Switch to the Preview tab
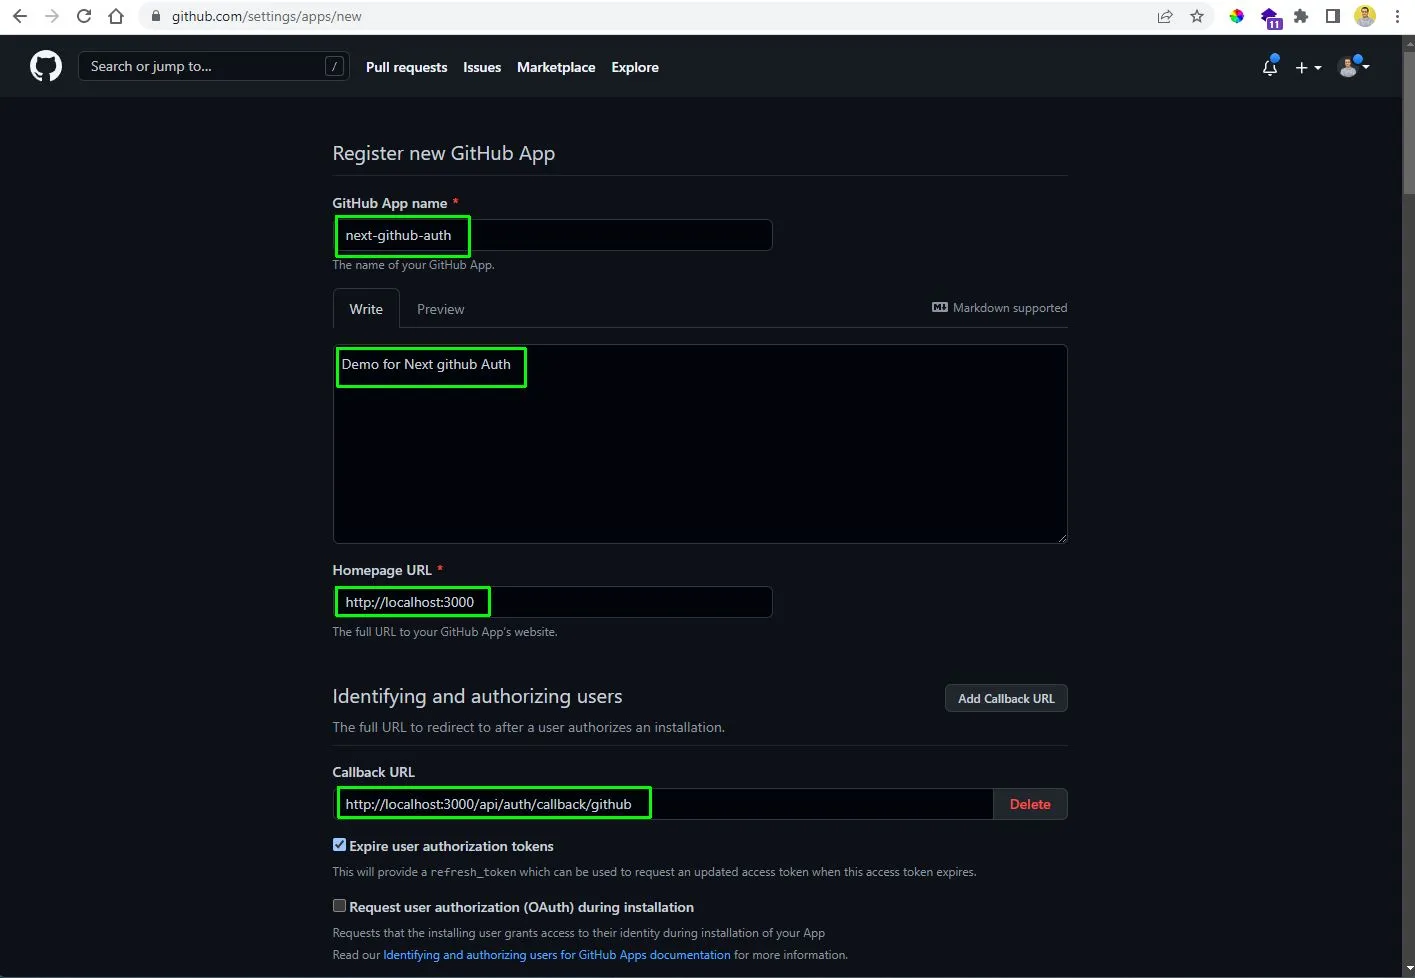Screen dimensions: 1415x978 [x=441, y=309]
